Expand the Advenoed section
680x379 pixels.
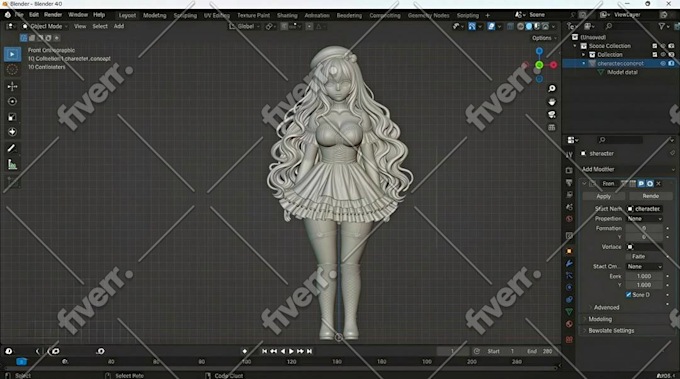coord(606,307)
